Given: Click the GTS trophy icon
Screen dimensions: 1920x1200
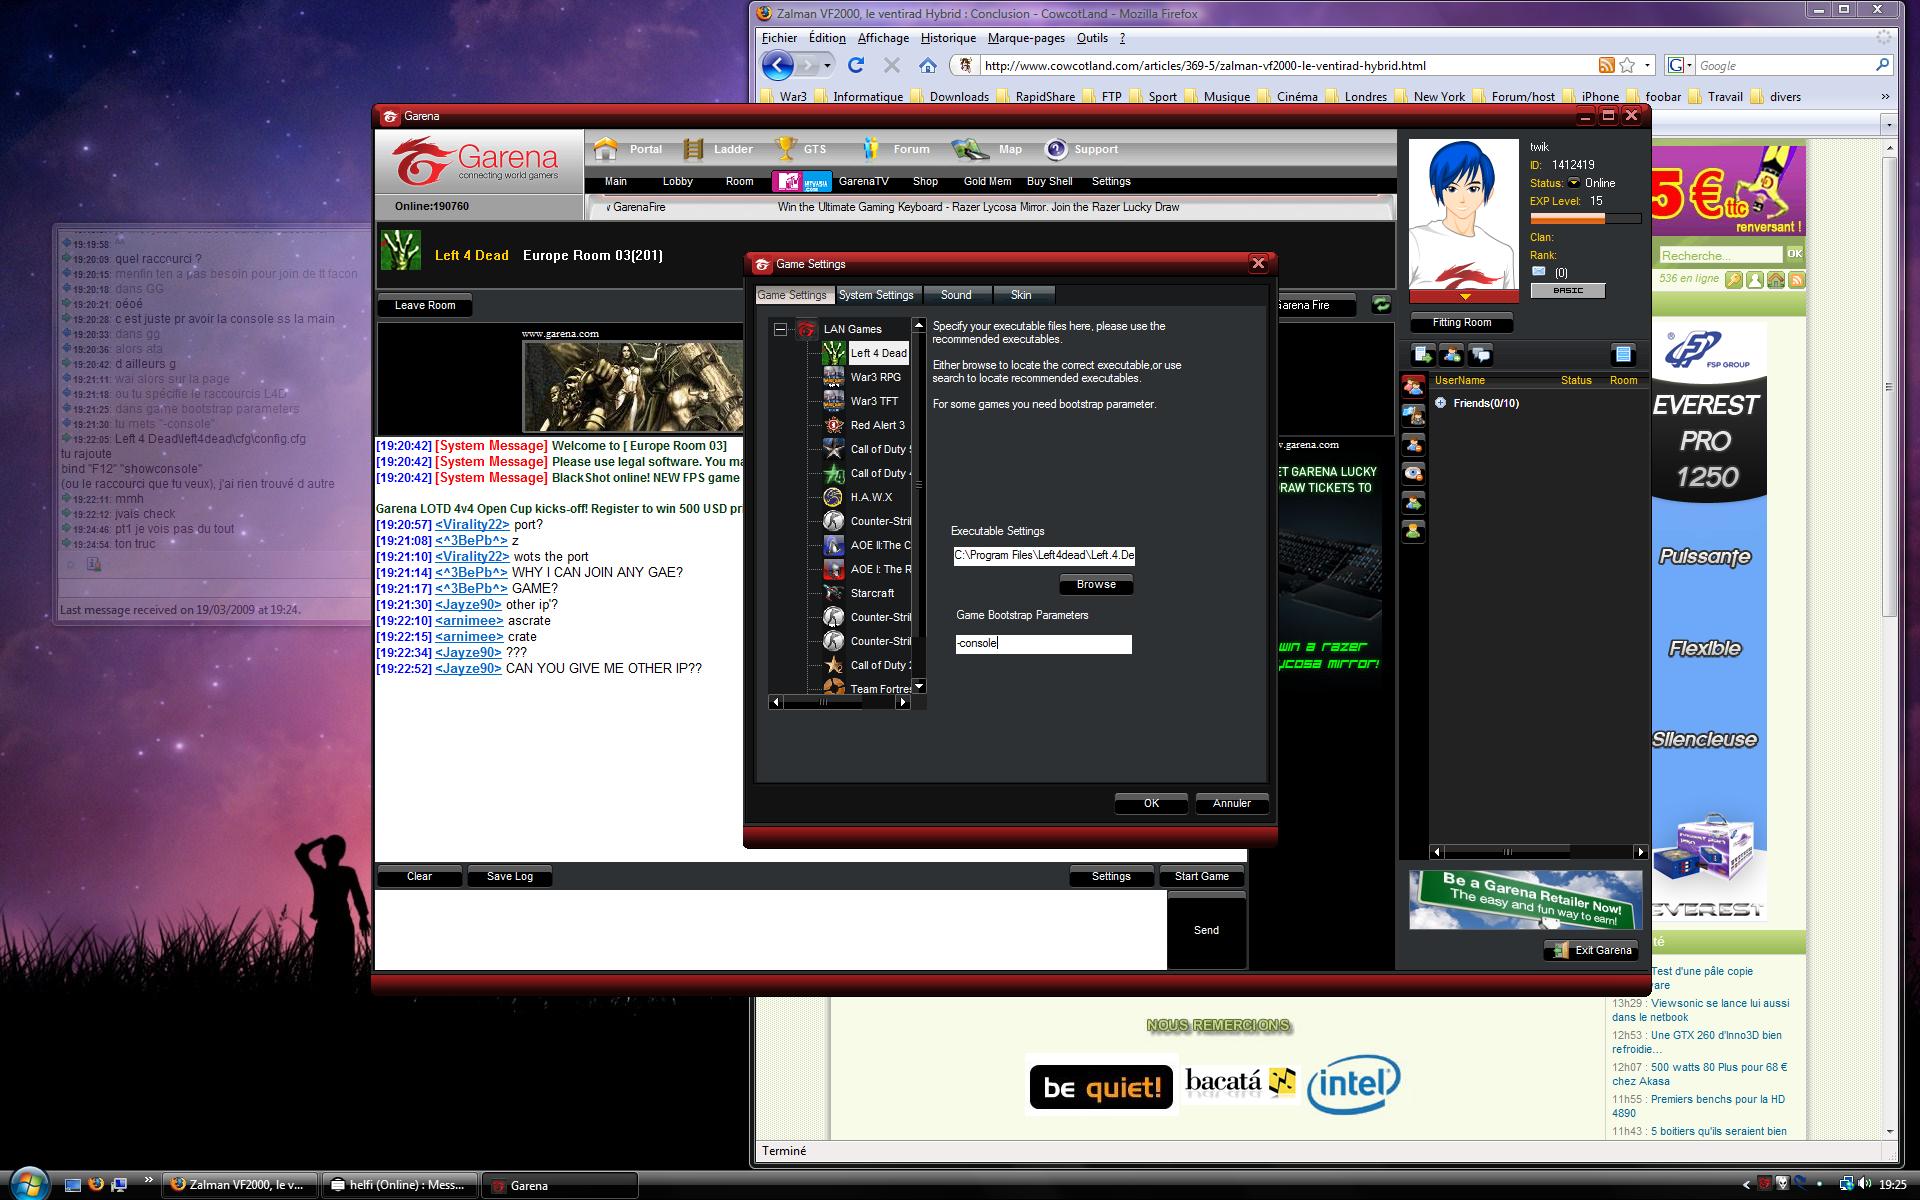Looking at the screenshot, I should pyautogui.click(x=786, y=149).
